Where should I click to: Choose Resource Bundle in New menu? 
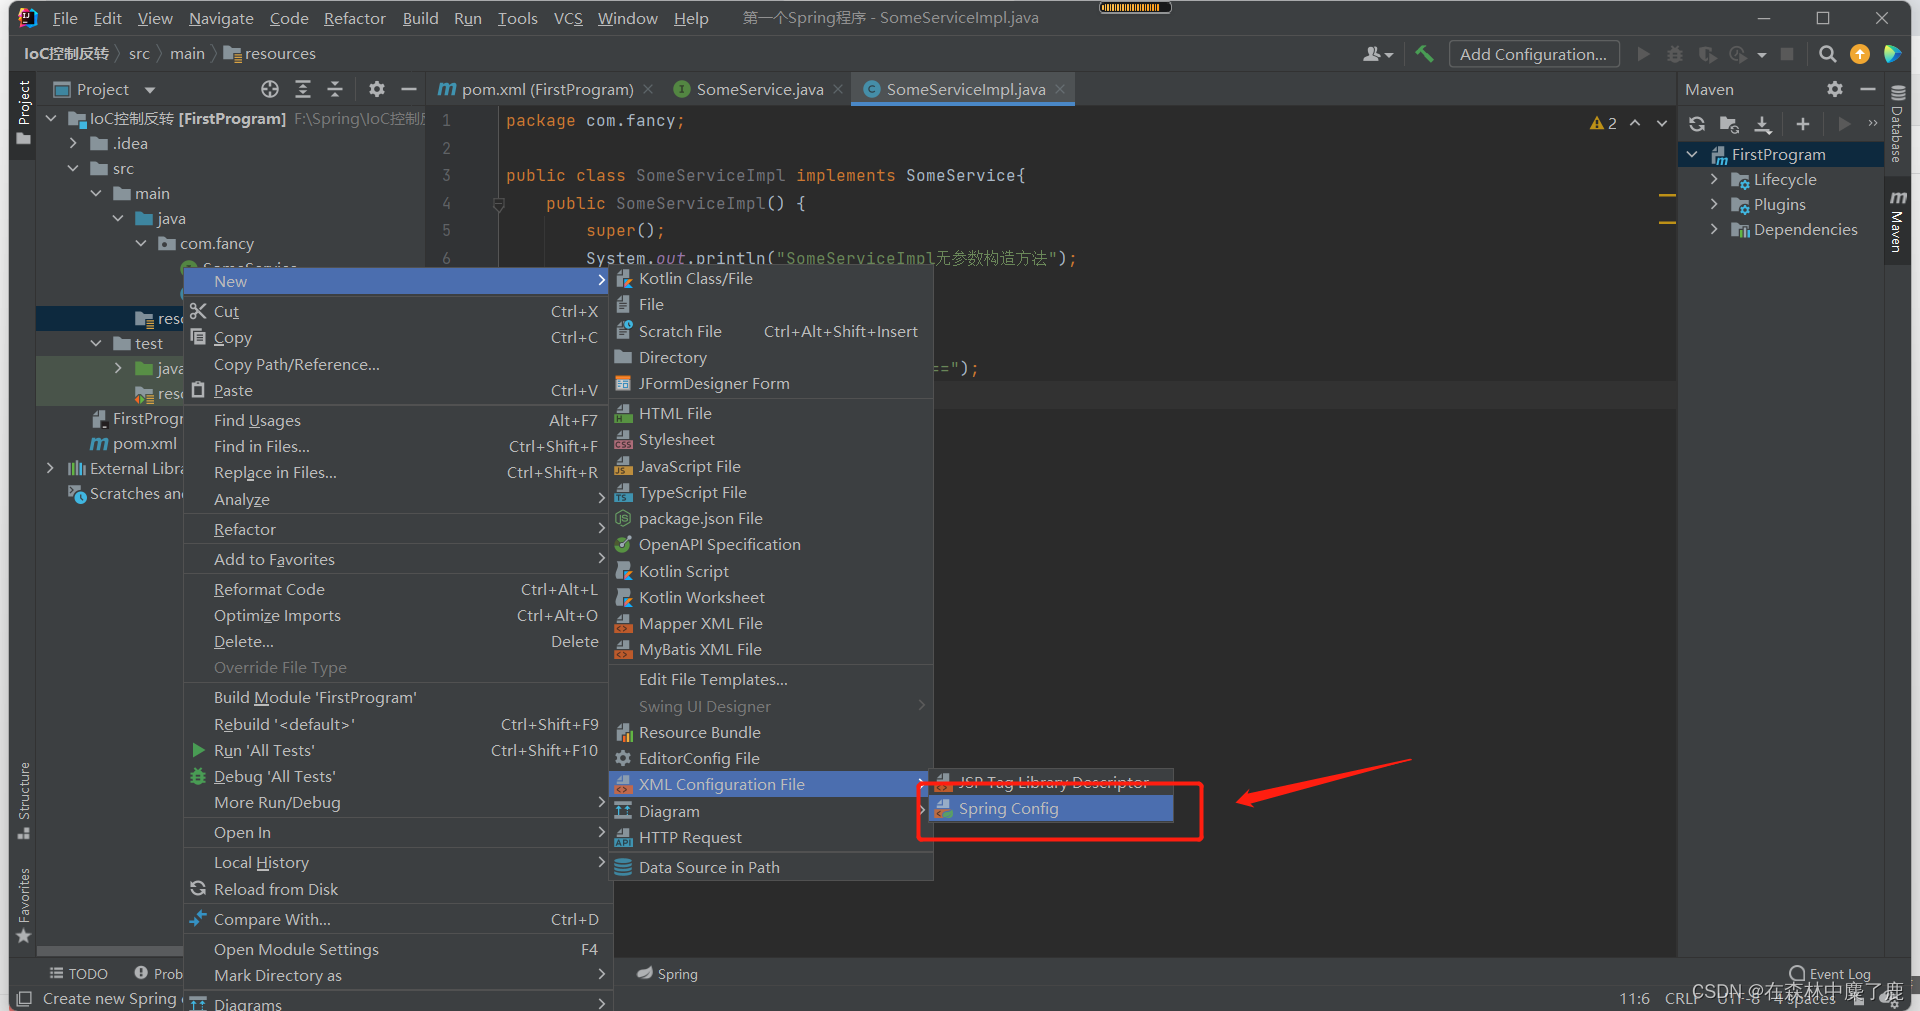(x=771, y=732)
